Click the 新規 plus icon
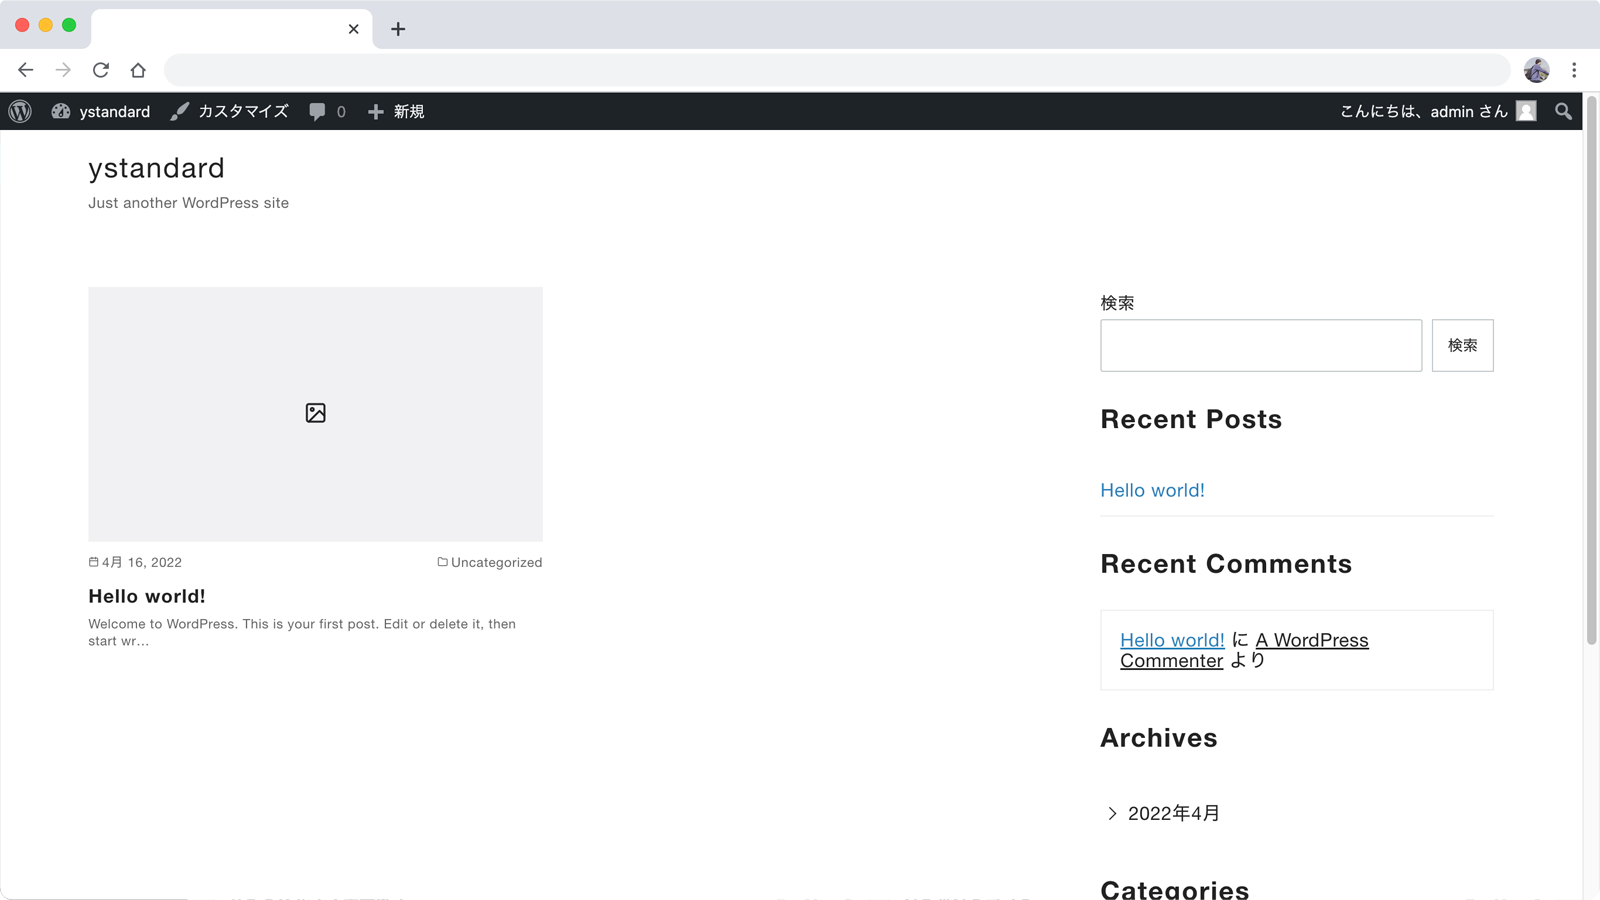The width and height of the screenshot is (1600, 900). tap(375, 111)
